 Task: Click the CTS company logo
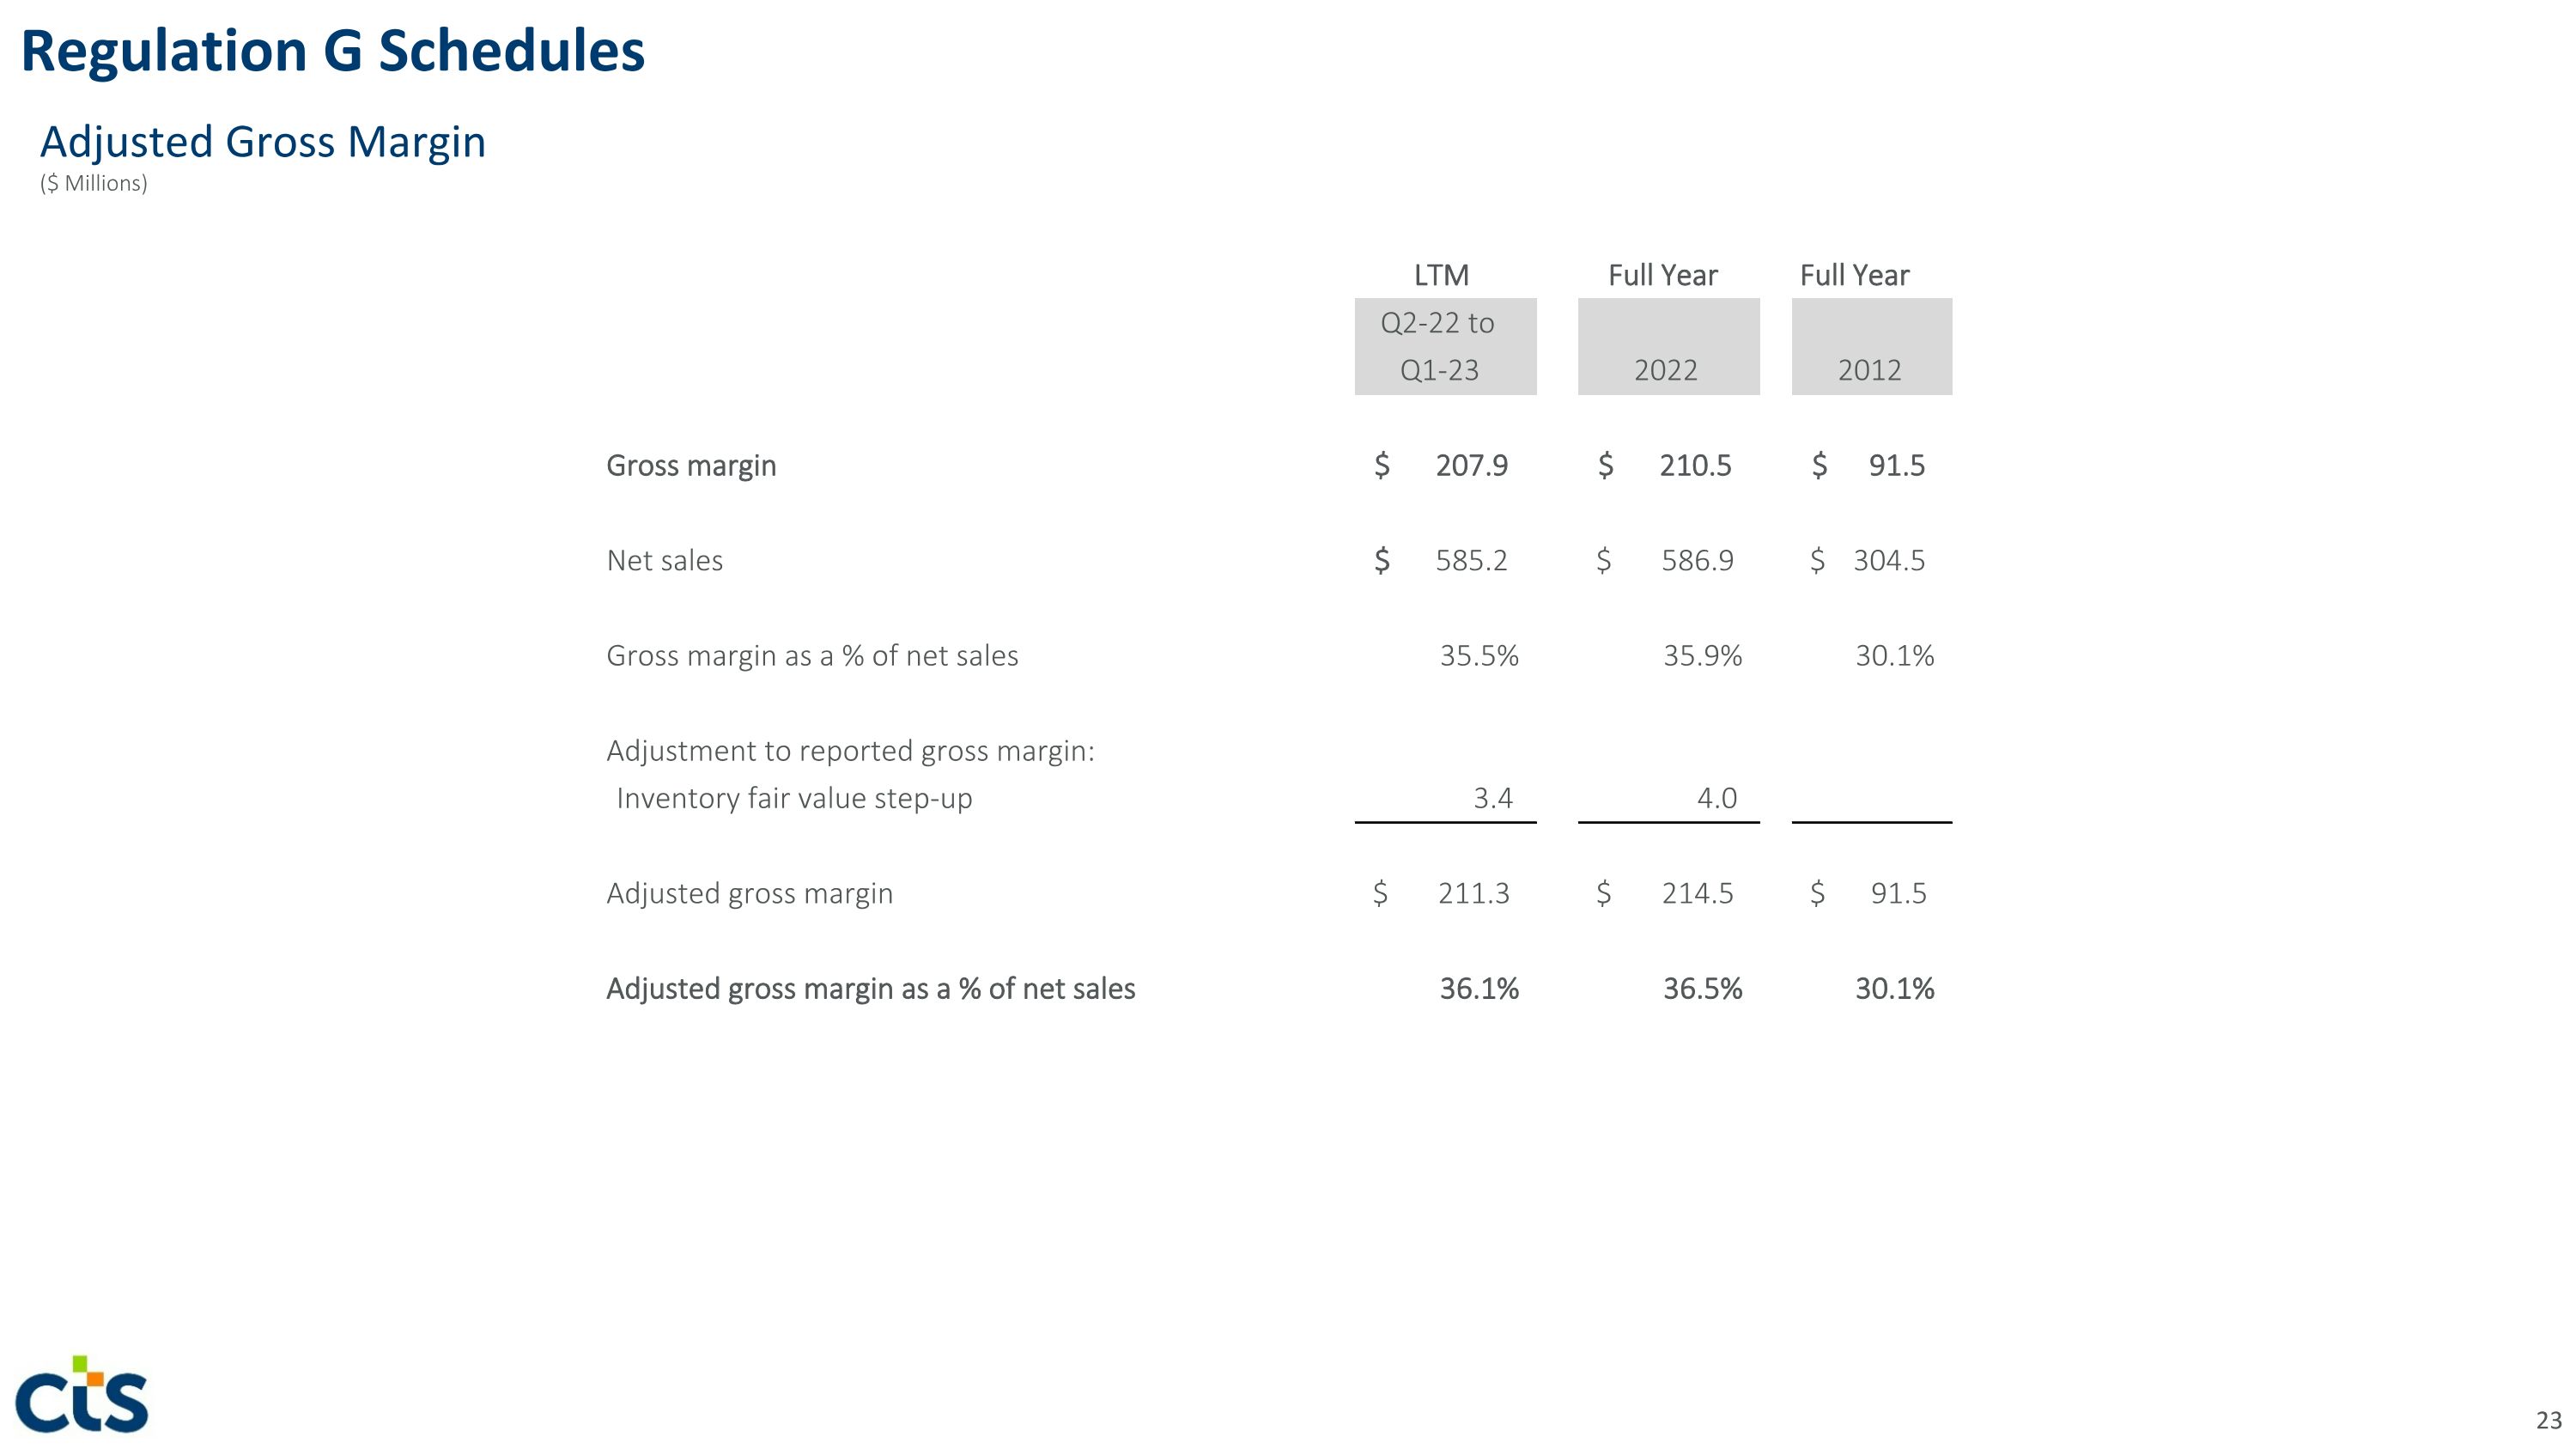tap(82, 1394)
